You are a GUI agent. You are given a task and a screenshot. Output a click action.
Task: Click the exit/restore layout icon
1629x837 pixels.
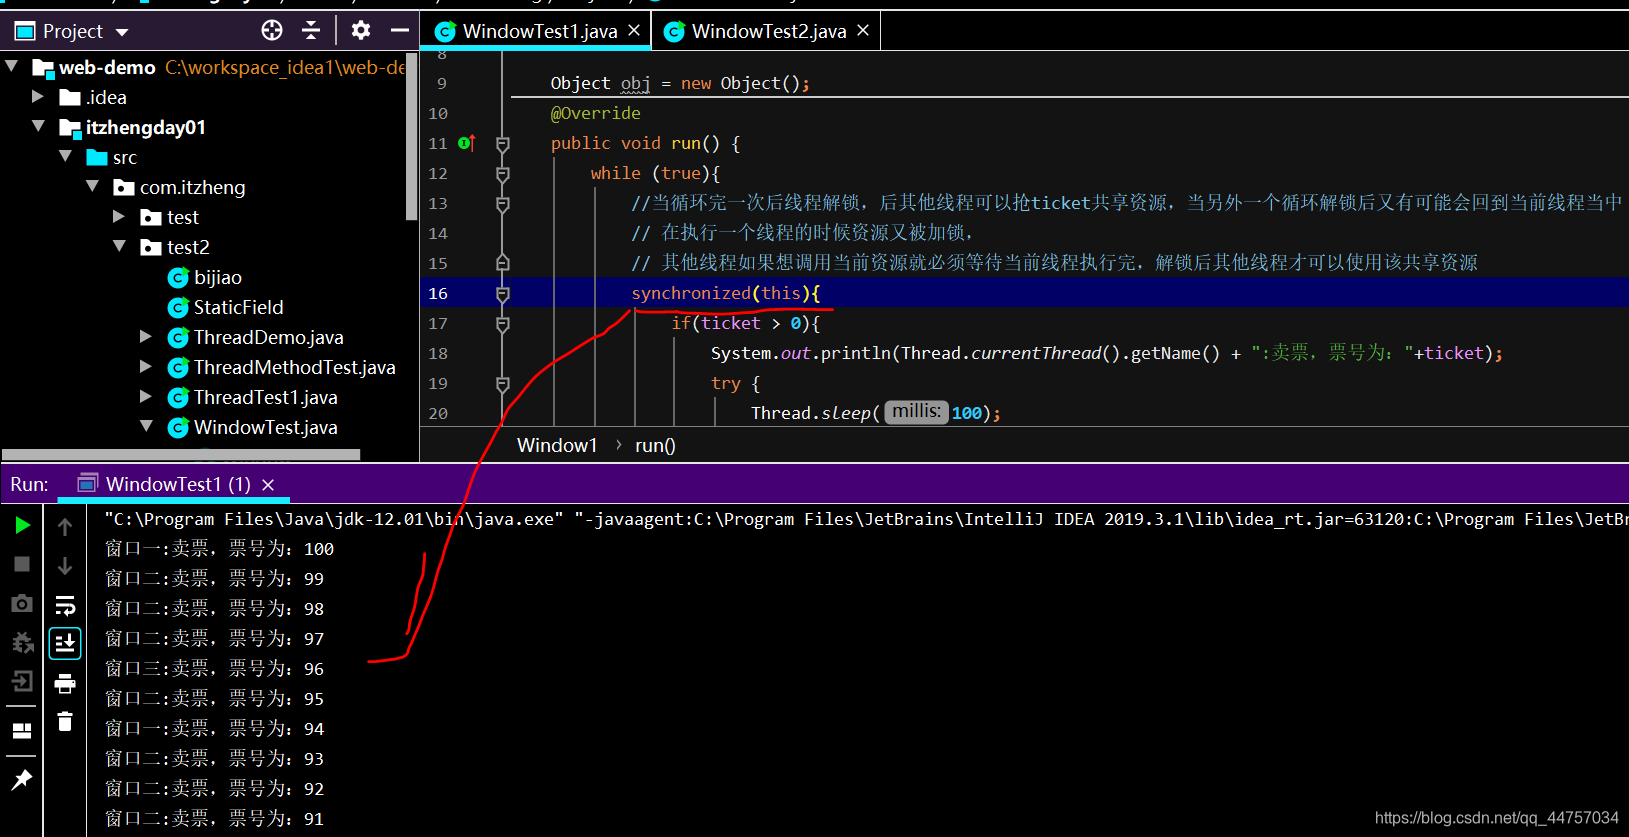[x=22, y=682]
